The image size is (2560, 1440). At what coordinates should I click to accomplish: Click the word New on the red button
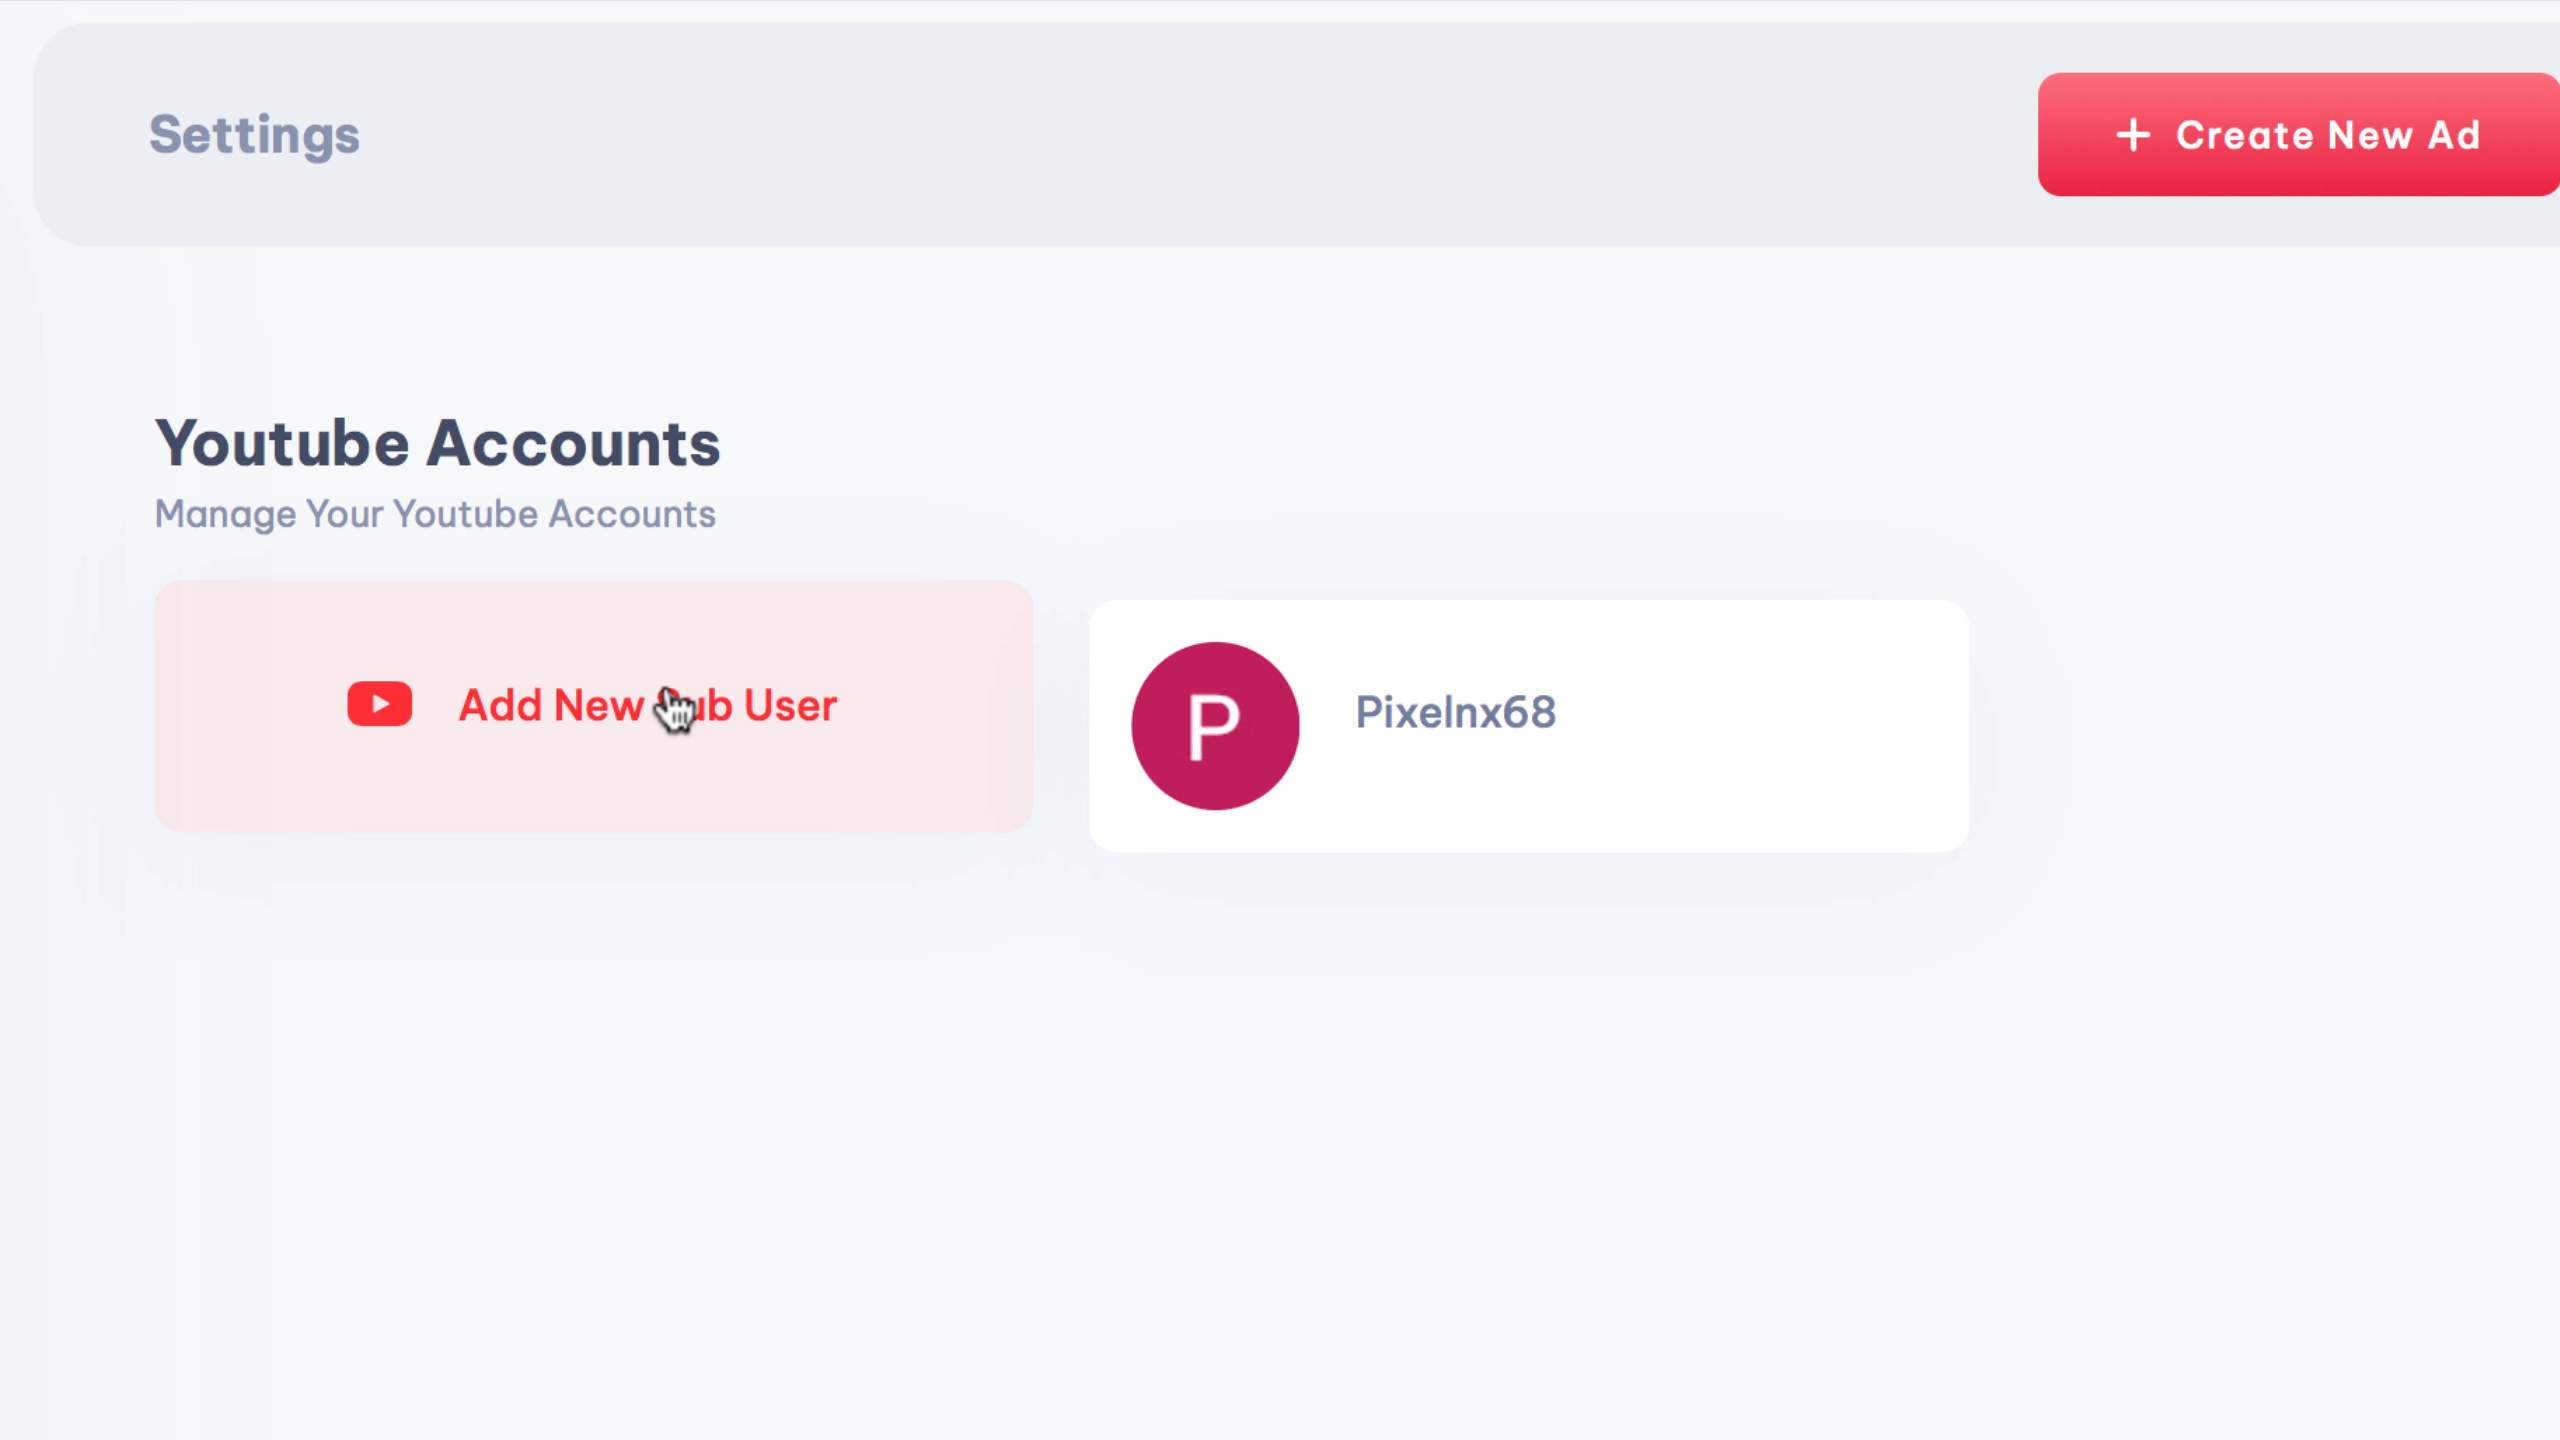(x=2370, y=135)
